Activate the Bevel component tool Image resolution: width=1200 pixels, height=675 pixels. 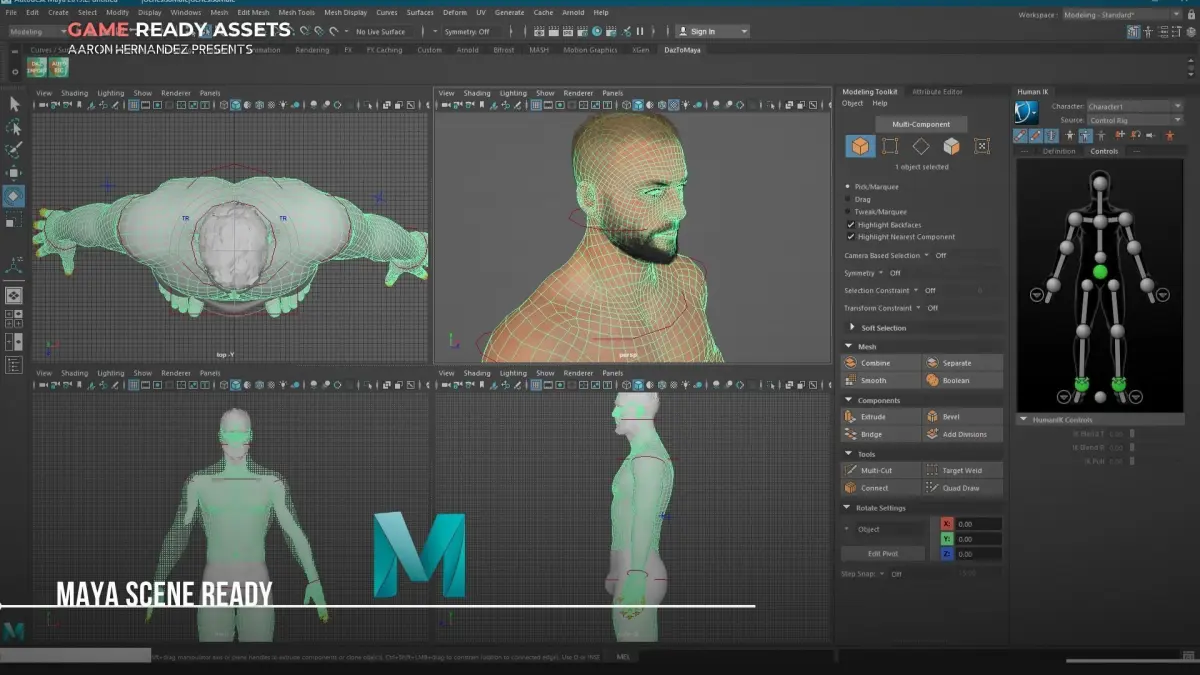pyautogui.click(x=962, y=417)
